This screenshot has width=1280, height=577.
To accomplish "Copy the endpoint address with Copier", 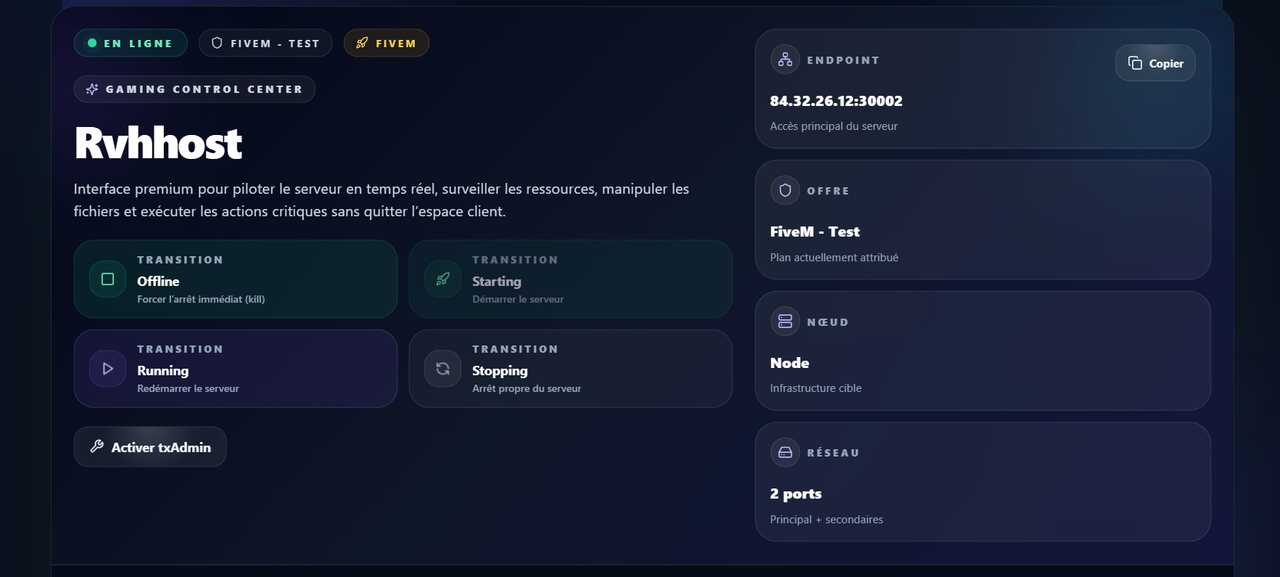I will [x=1155, y=63].
